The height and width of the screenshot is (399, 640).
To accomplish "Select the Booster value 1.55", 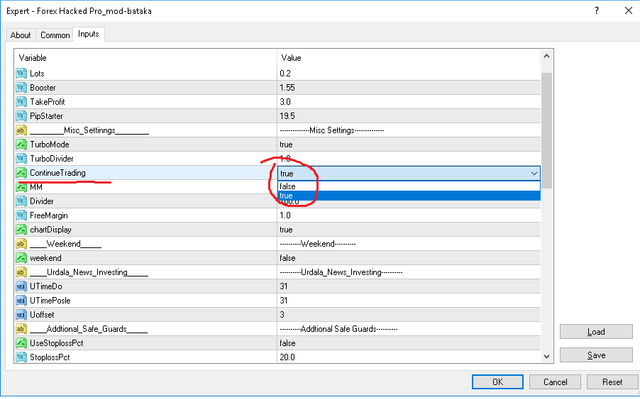I will (x=287, y=88).
